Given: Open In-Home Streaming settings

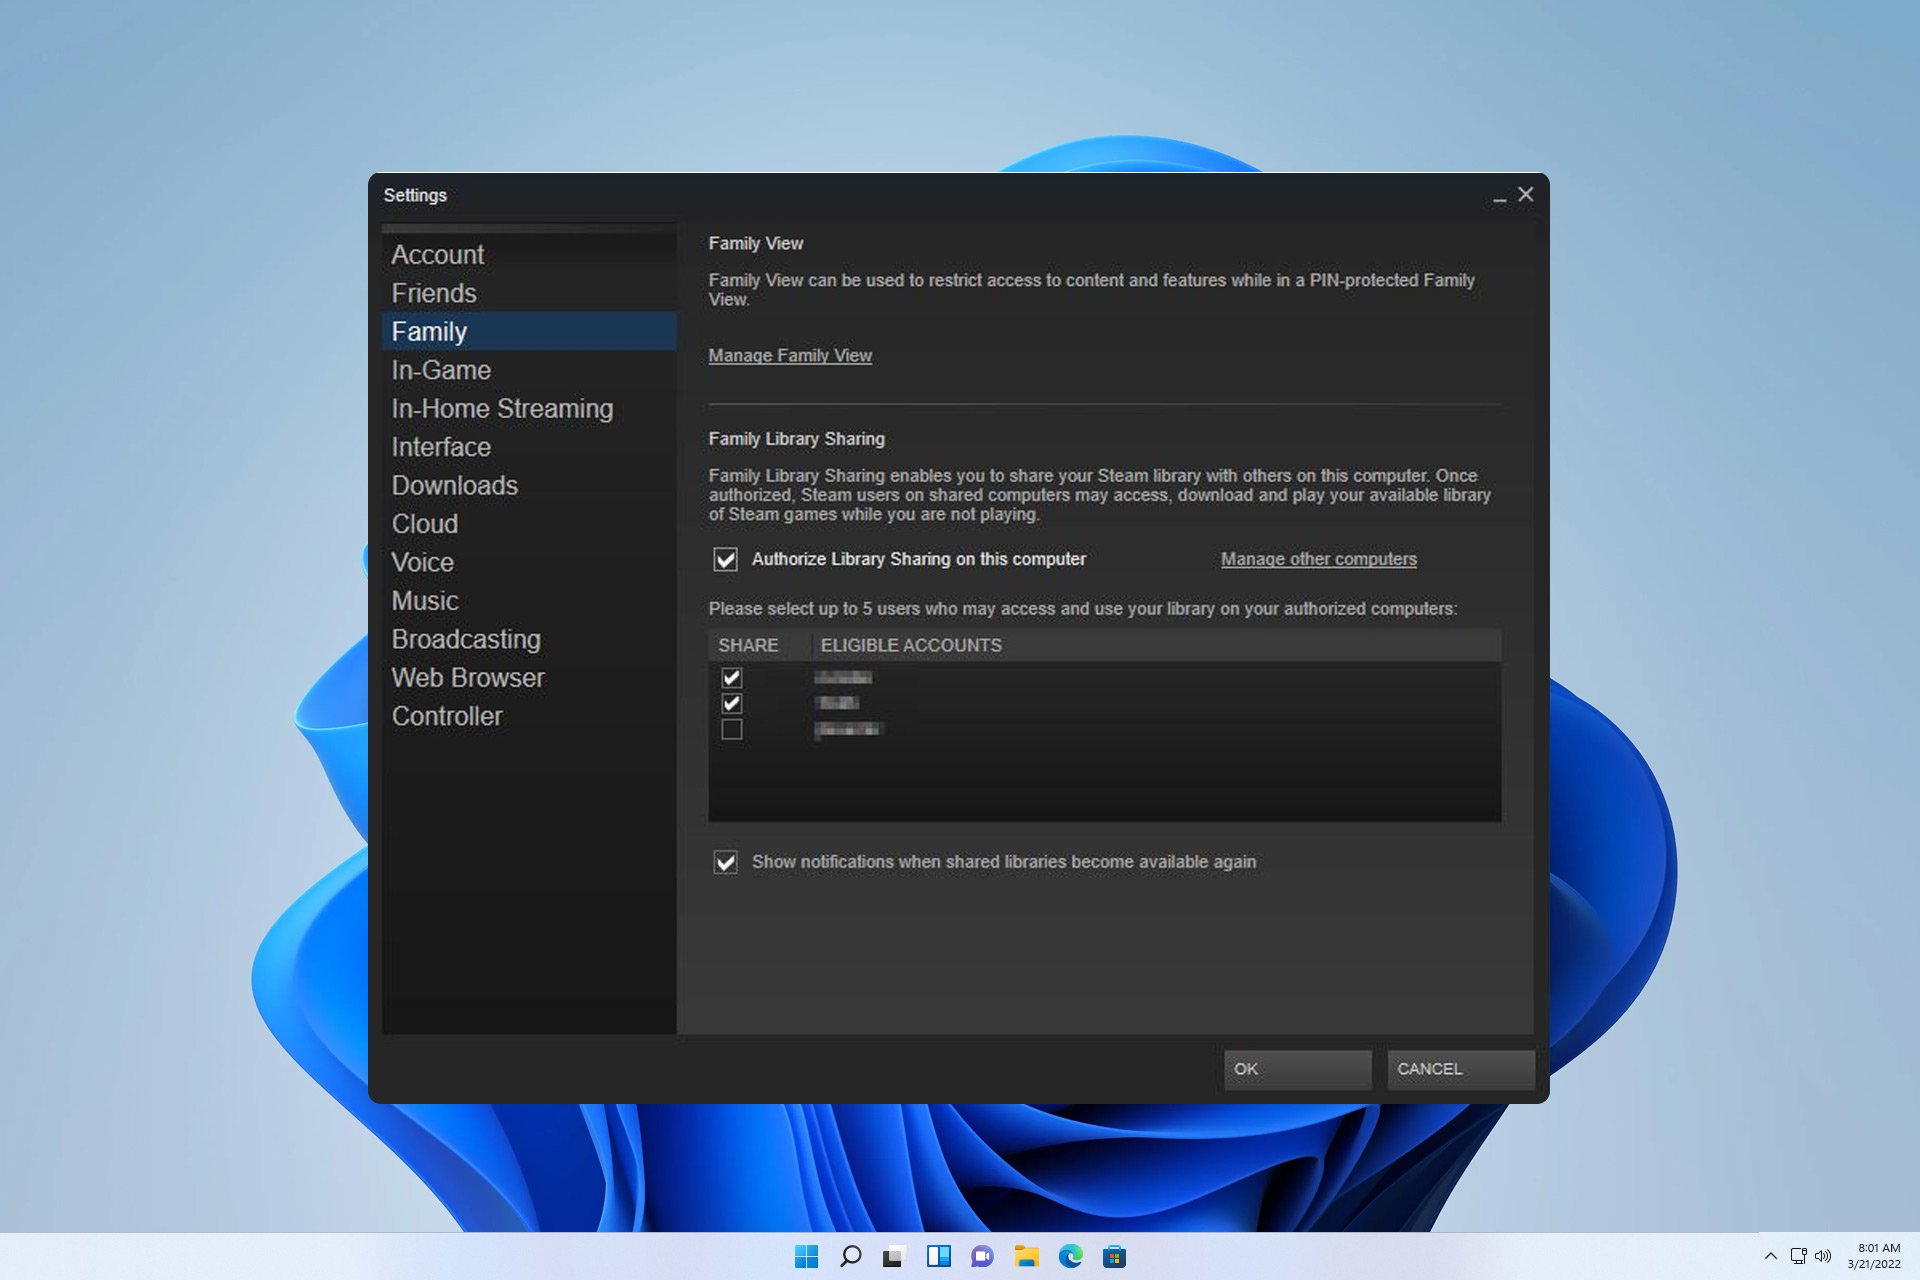Looking at the screenshot, I should pos(529,408).
